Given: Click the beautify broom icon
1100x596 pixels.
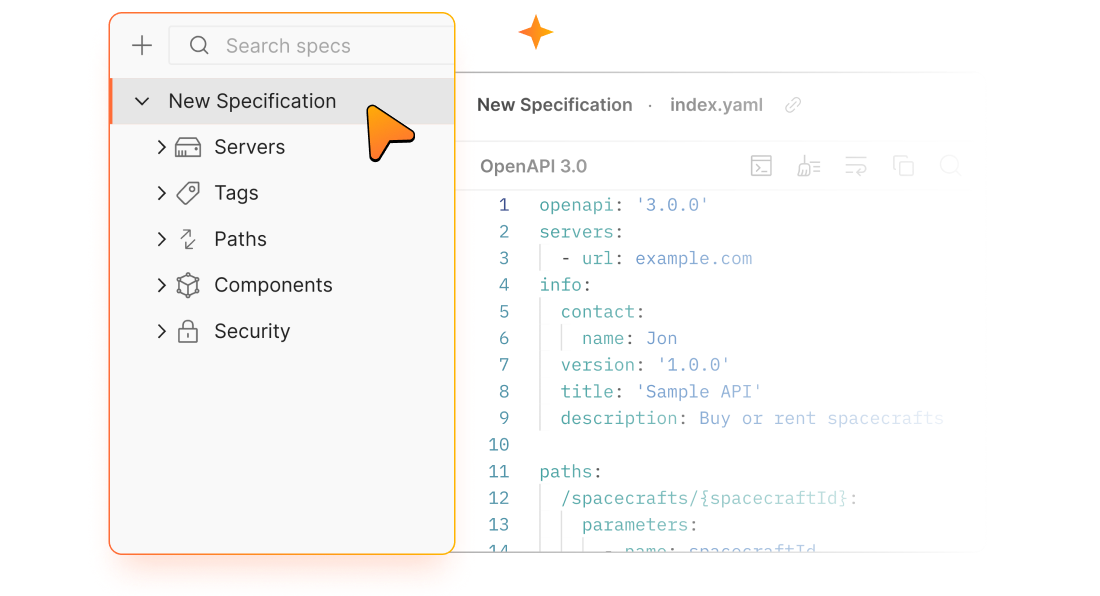Looking at the screenshot, I should (x=808, y=166).
